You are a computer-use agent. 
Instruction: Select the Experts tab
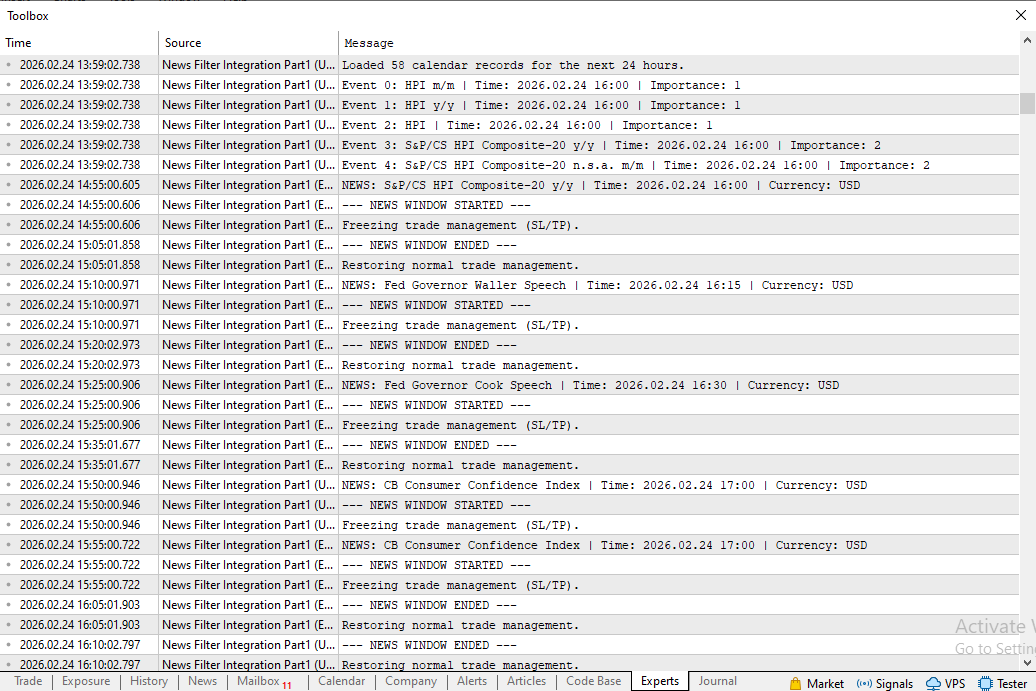(x=660, y=681)
